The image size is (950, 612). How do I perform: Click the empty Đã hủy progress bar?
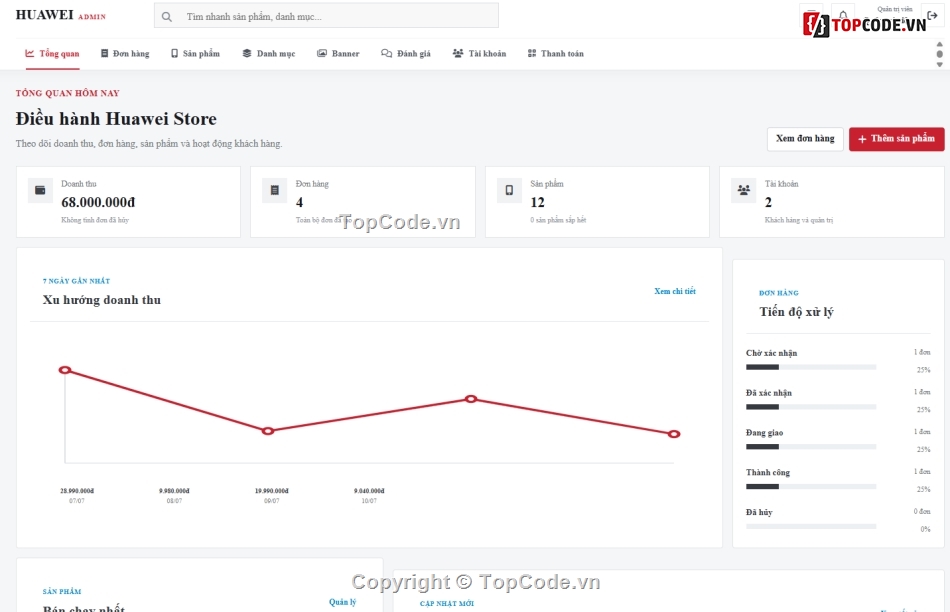[811, 527]
